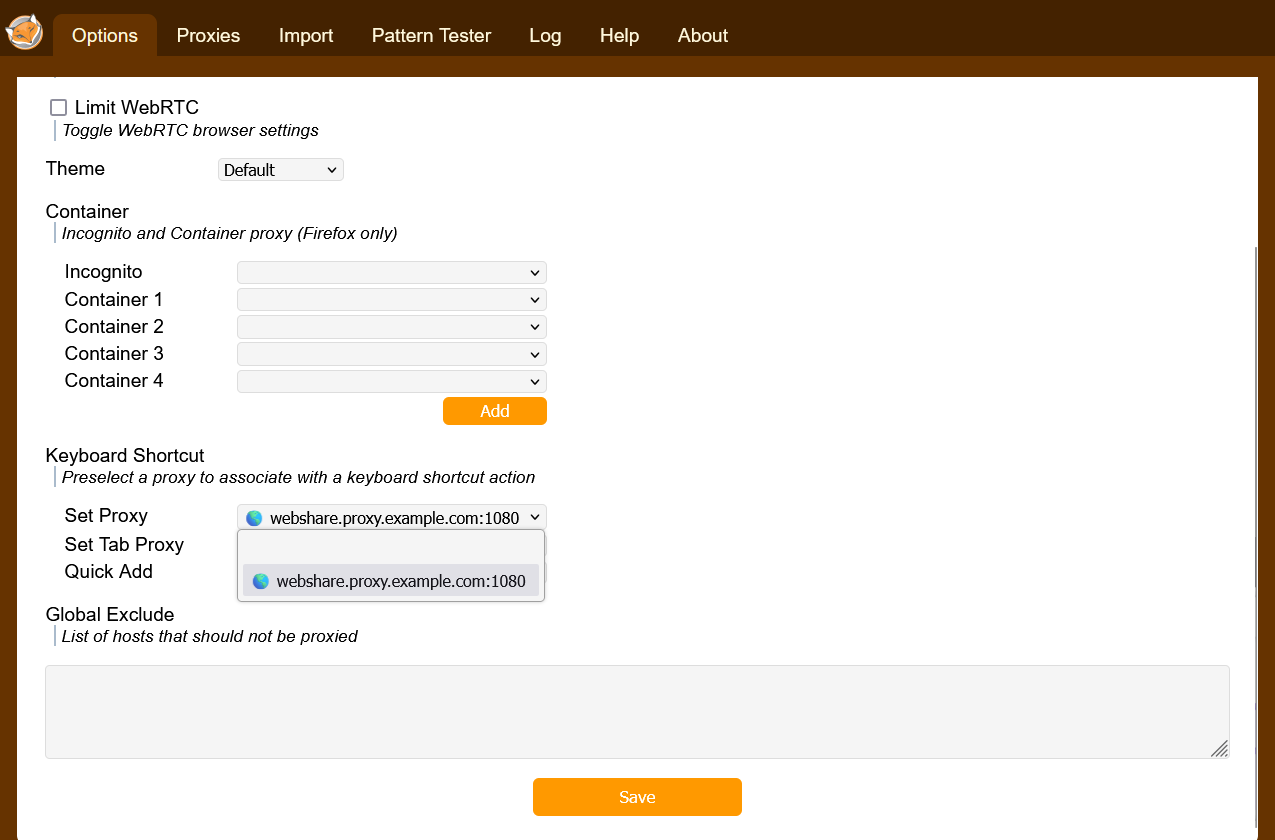Switch to the Log tab
This screenshot has height=840, width=1275.
point(545,35)
